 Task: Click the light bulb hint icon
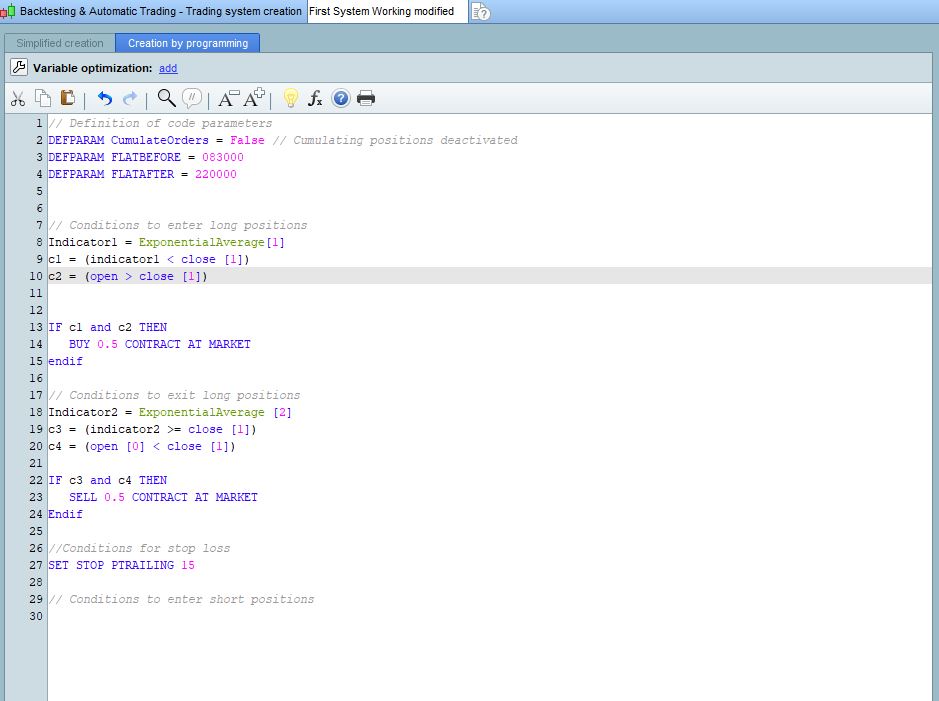pos(290,98)
